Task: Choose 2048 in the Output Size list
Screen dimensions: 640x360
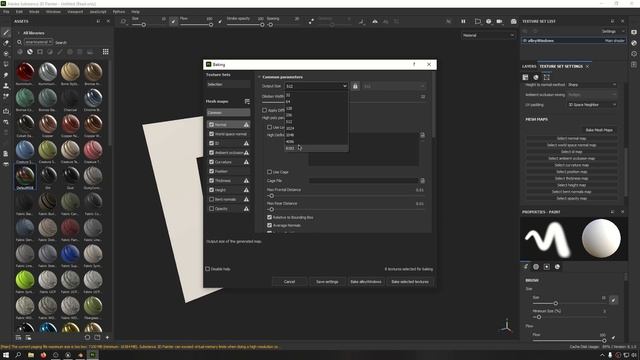Action: coord(316,135)
